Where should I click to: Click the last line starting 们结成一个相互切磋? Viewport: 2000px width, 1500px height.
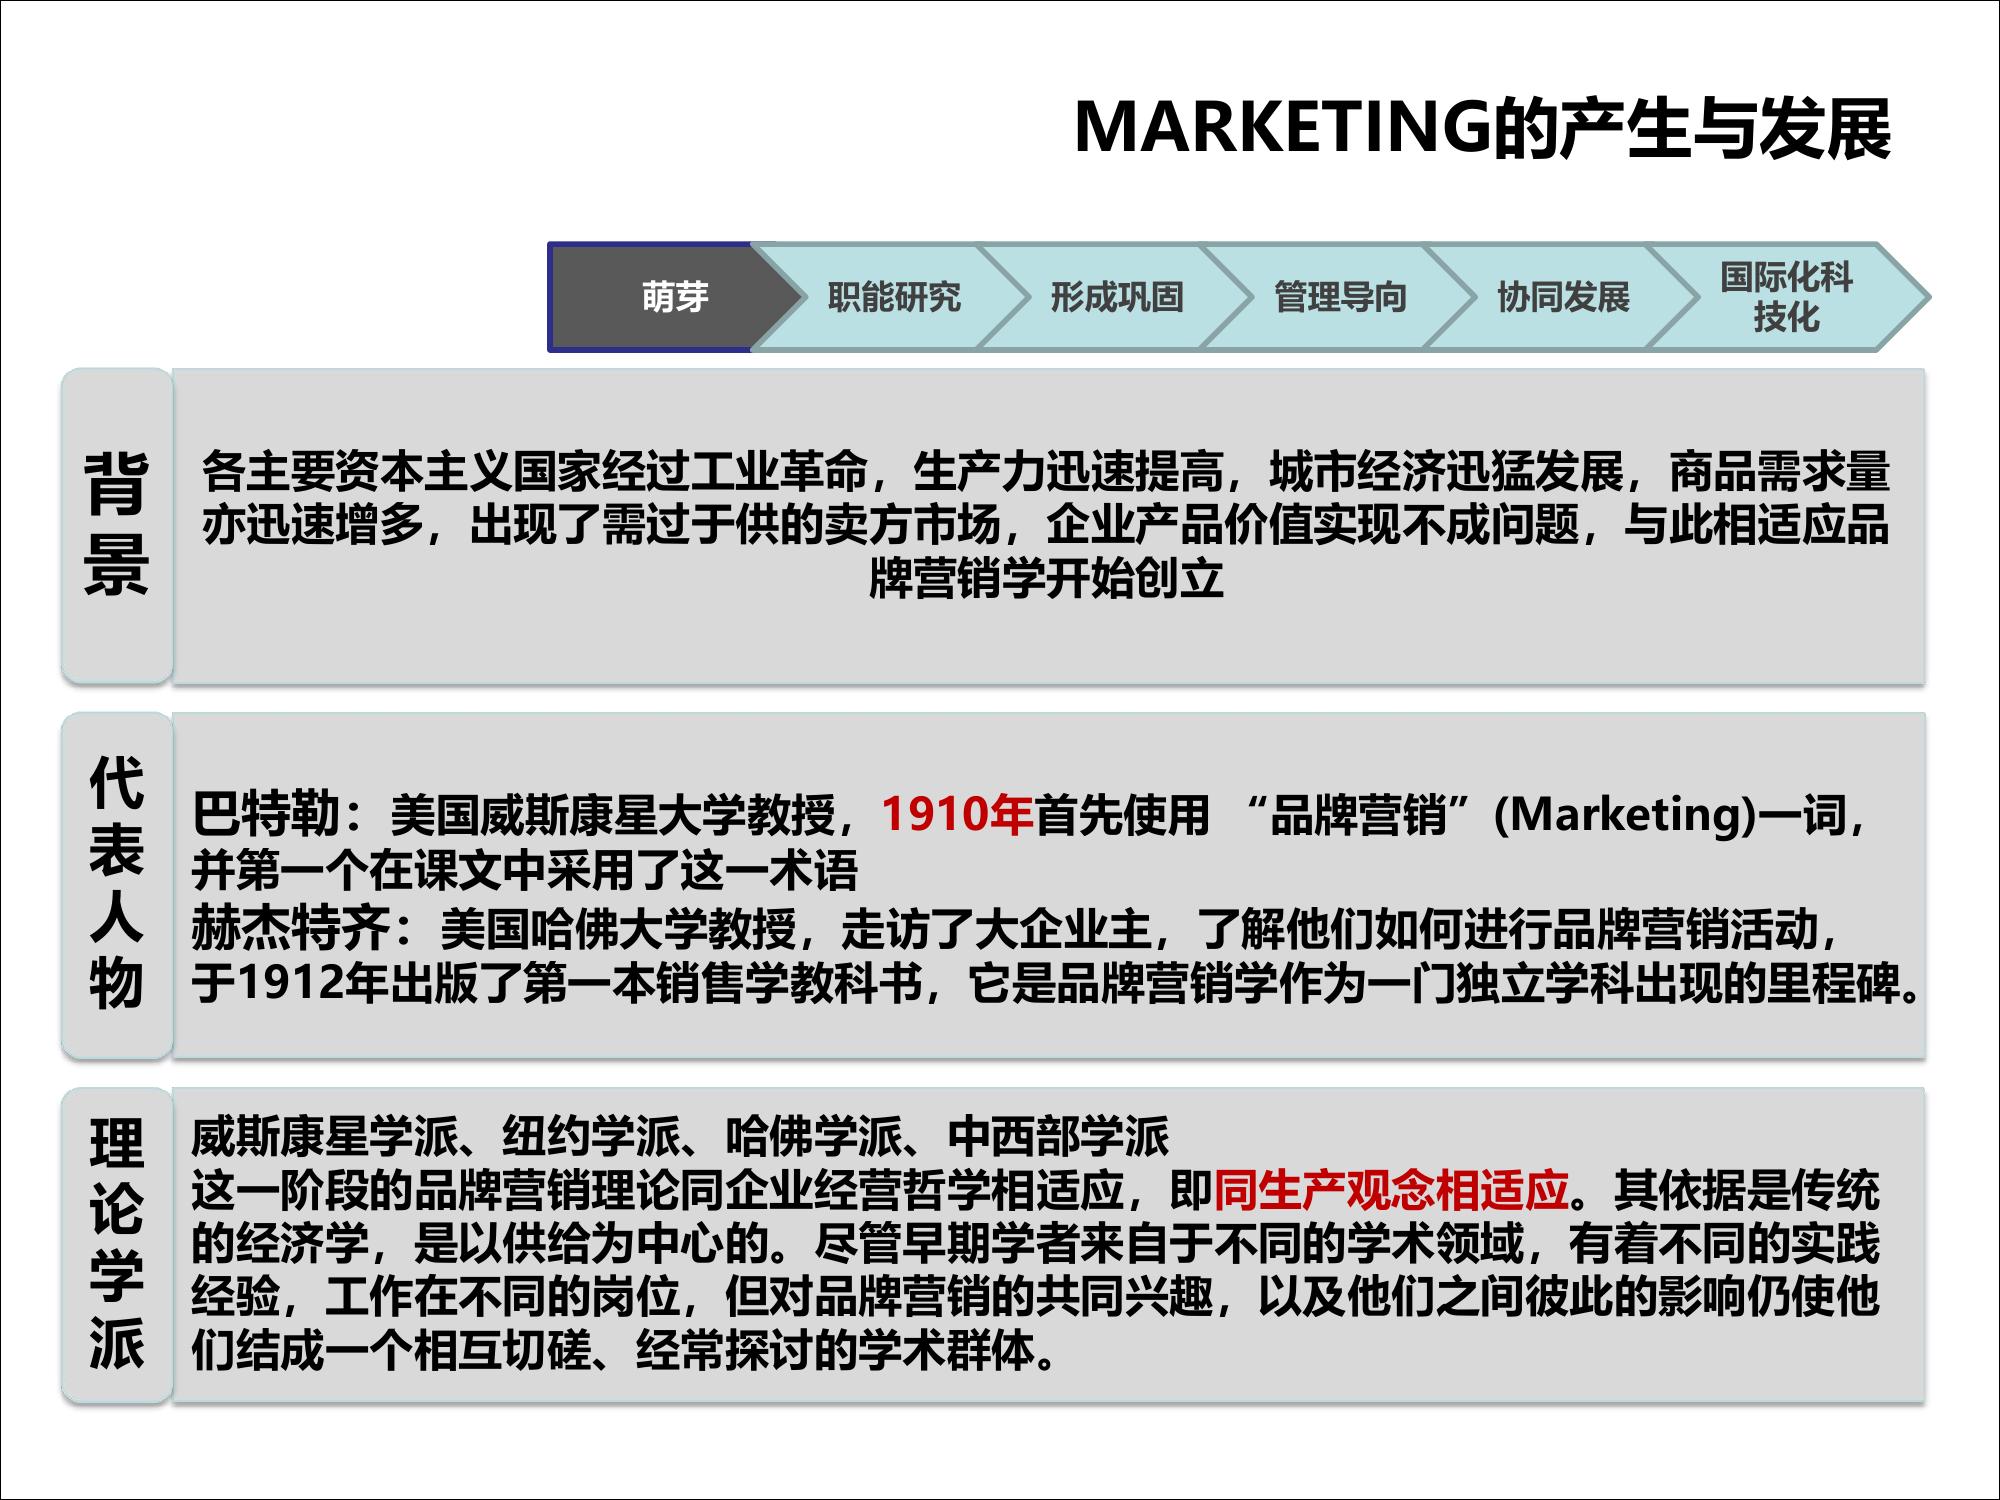click(624, 1352)
